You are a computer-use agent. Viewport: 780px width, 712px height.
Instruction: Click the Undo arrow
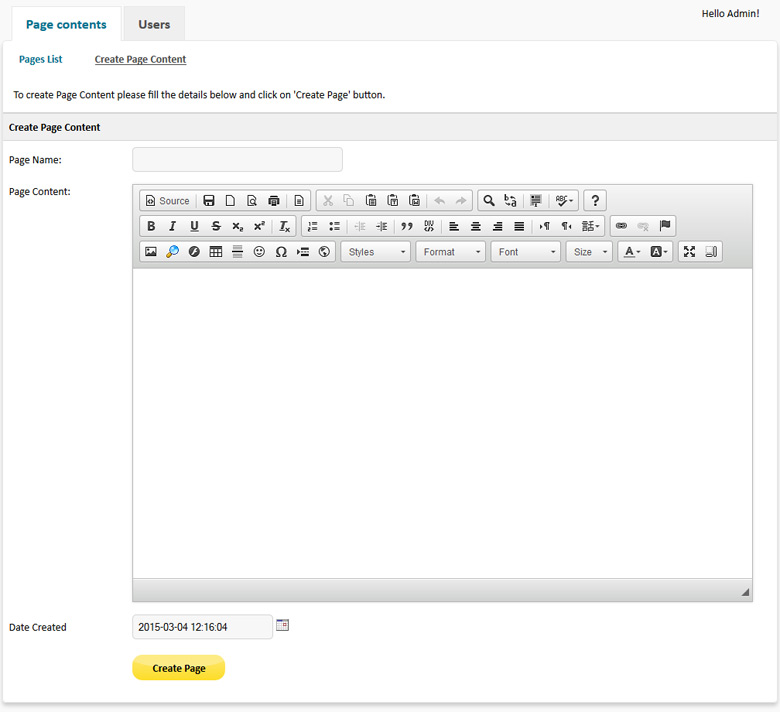[440, 201]
